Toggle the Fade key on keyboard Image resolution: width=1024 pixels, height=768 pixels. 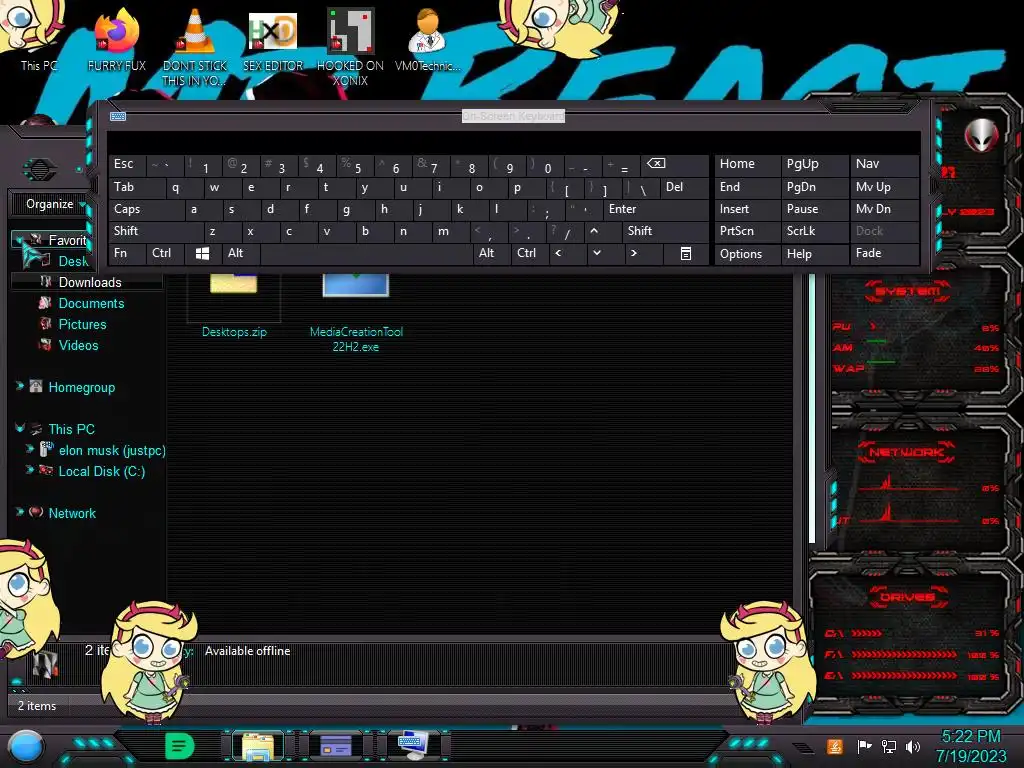[884, 253]
